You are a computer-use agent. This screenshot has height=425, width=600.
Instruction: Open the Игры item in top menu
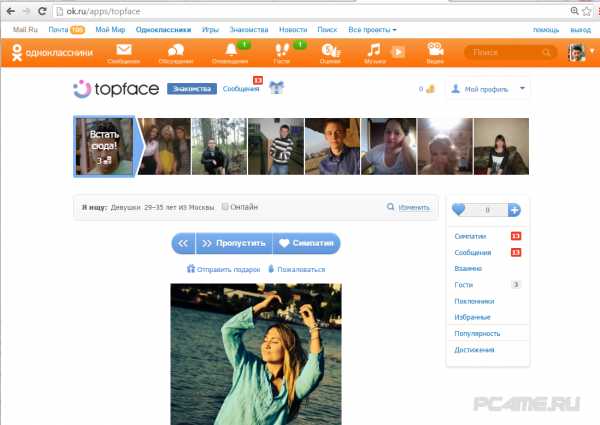click(211, 31)
